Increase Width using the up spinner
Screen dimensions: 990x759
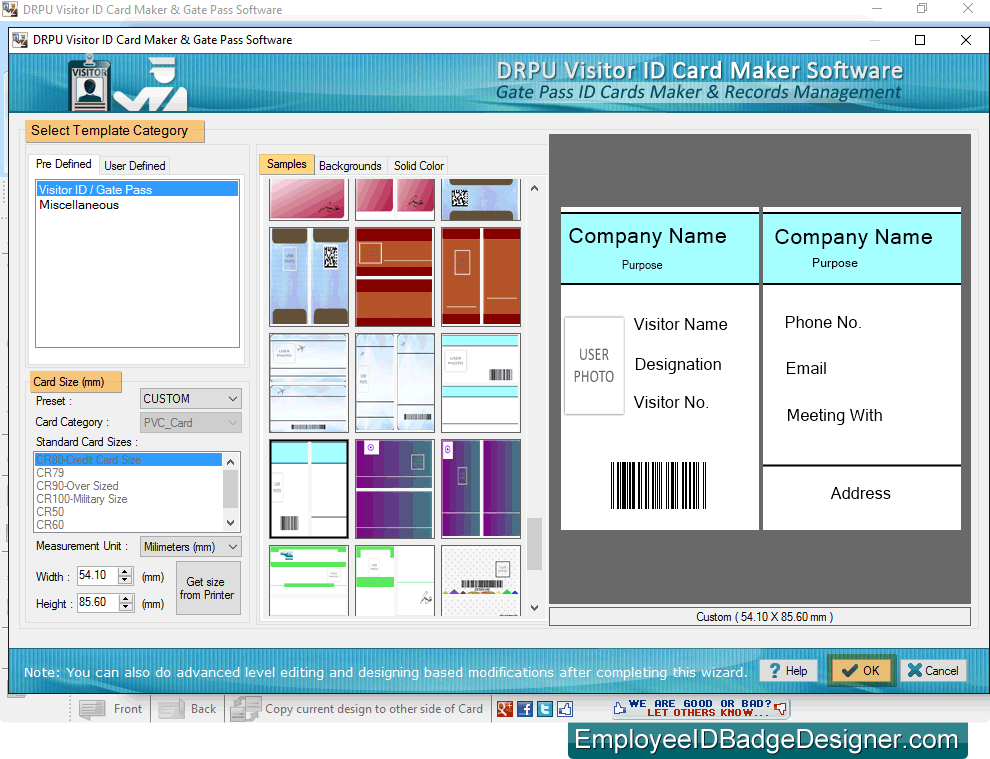[x=125, y=571]
